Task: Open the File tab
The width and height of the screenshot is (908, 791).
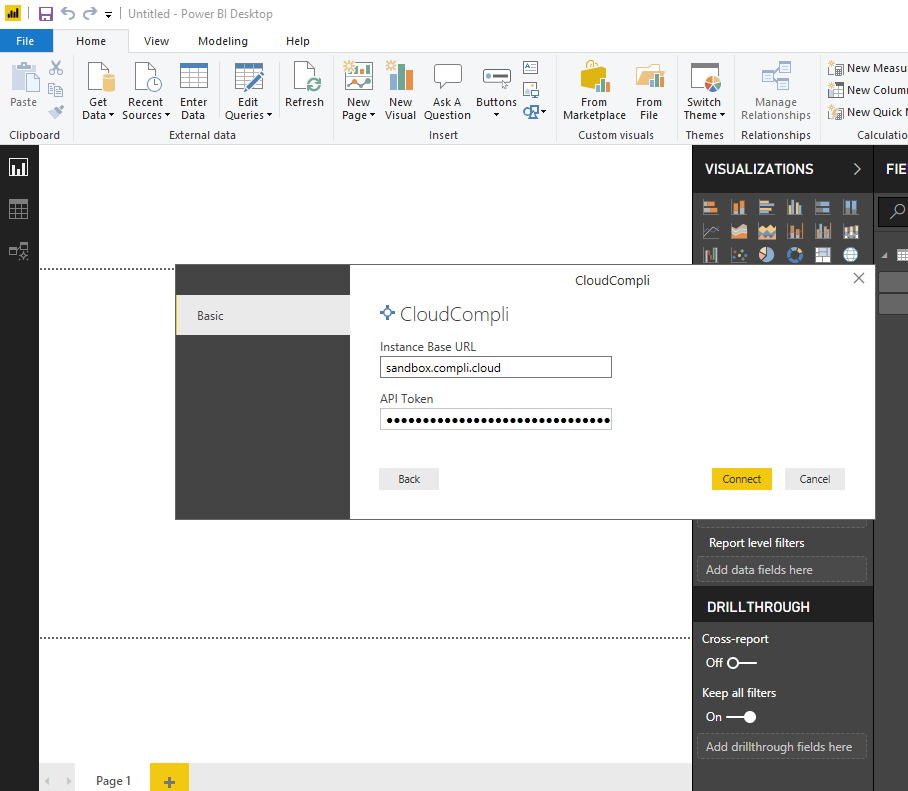Action: click(x=25, y=41)
